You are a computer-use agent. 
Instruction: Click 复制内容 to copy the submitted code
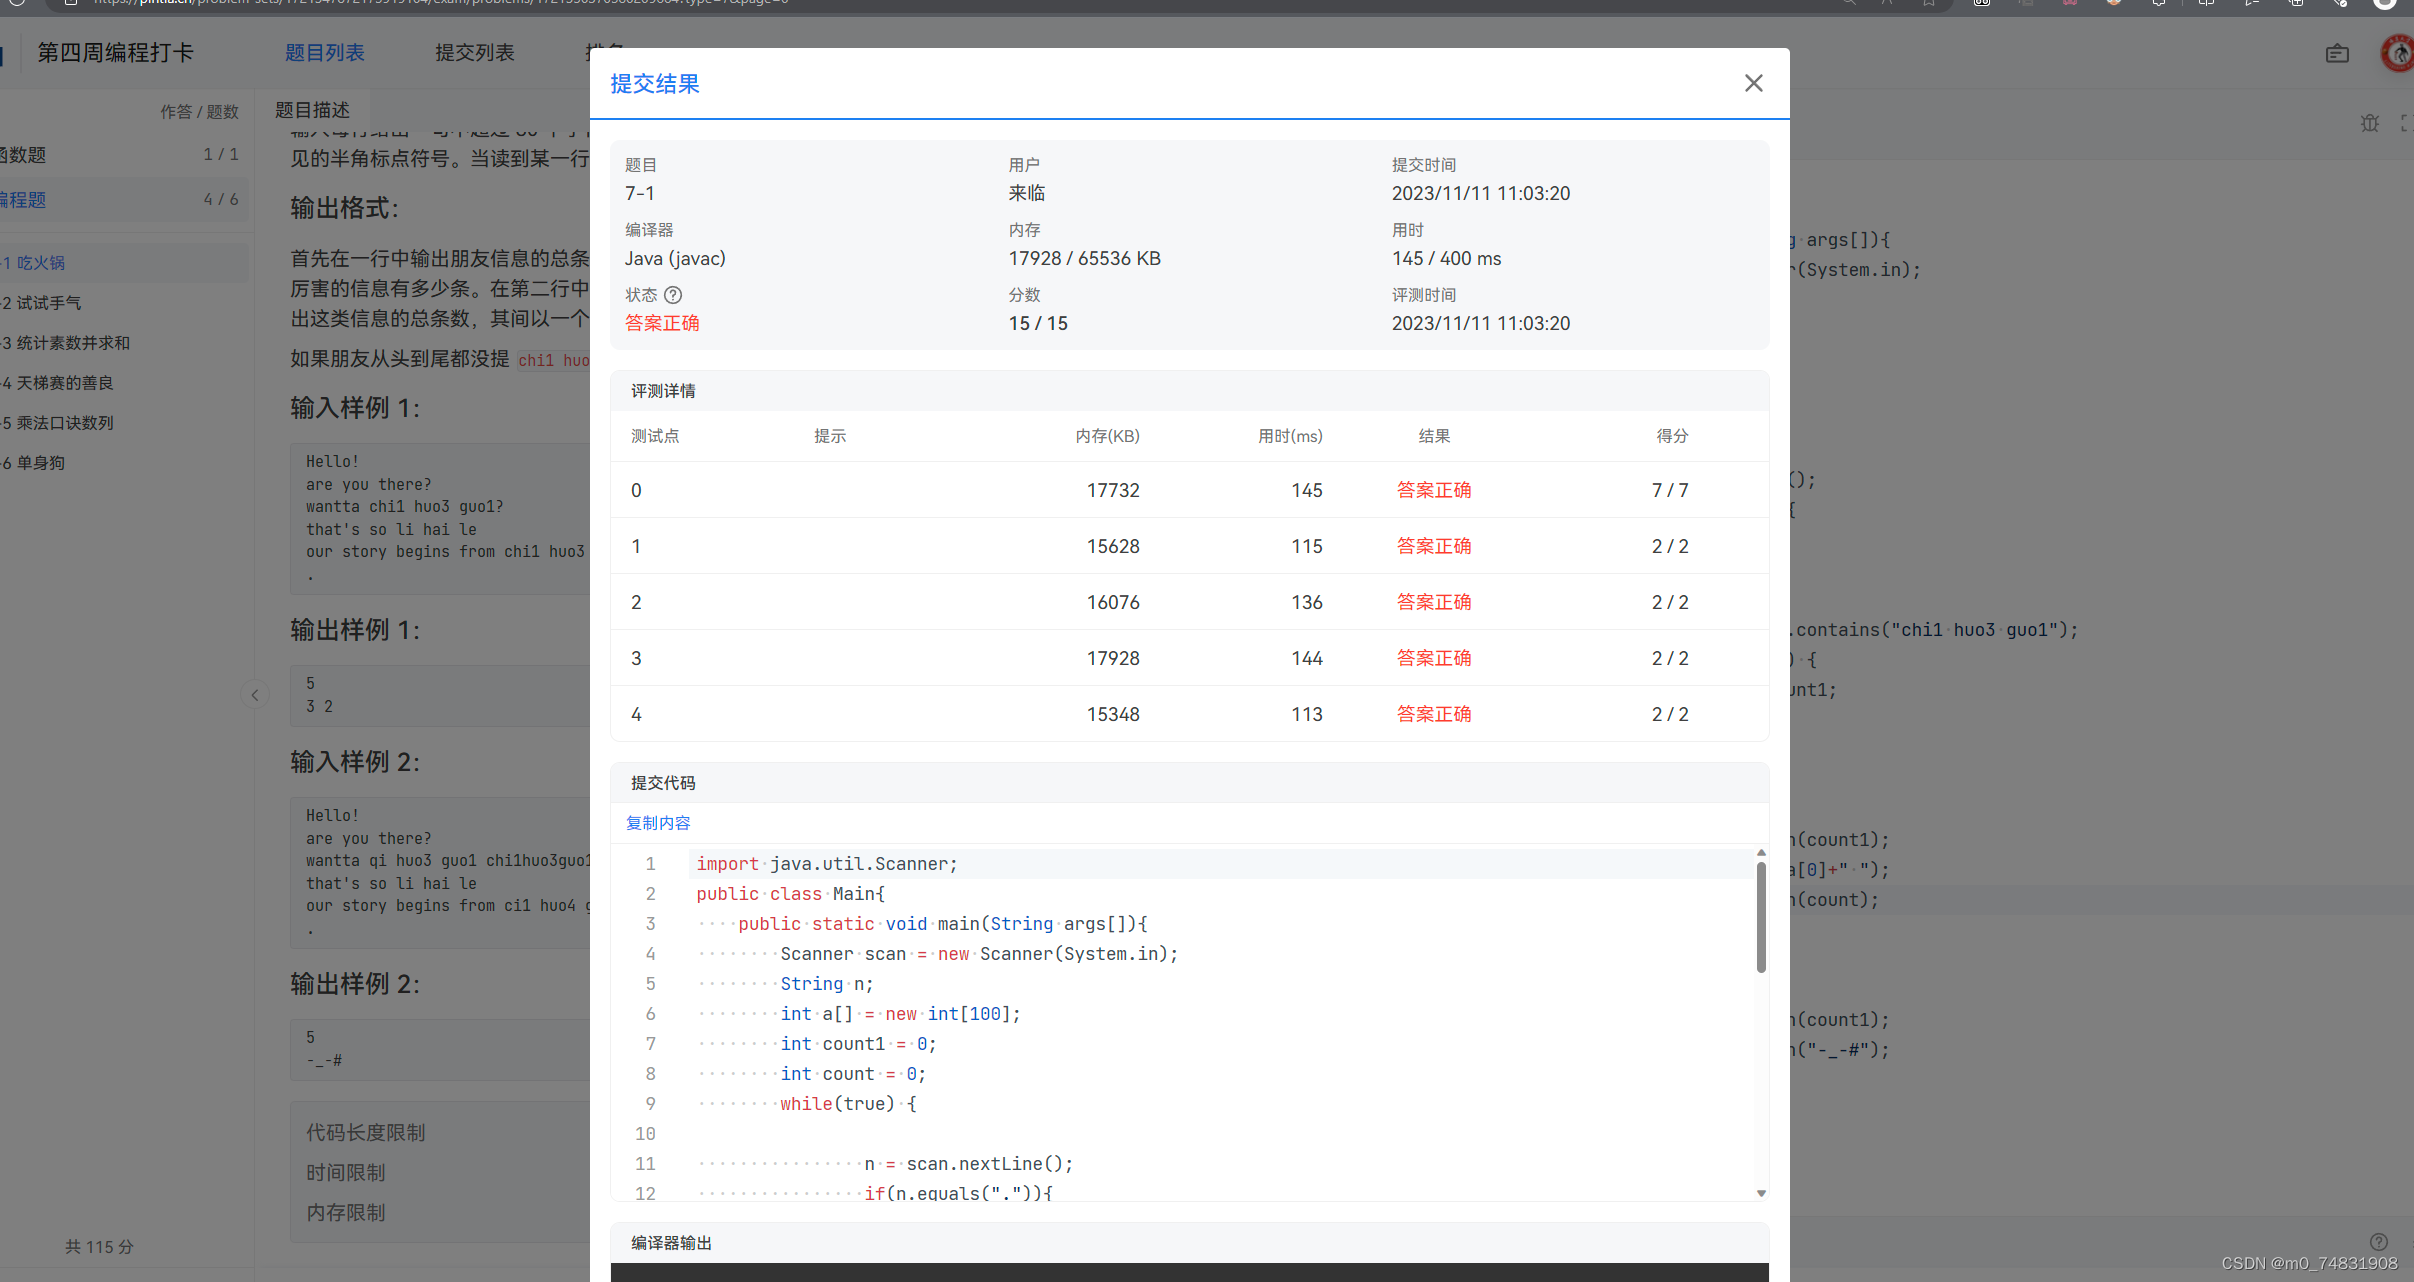657,822
